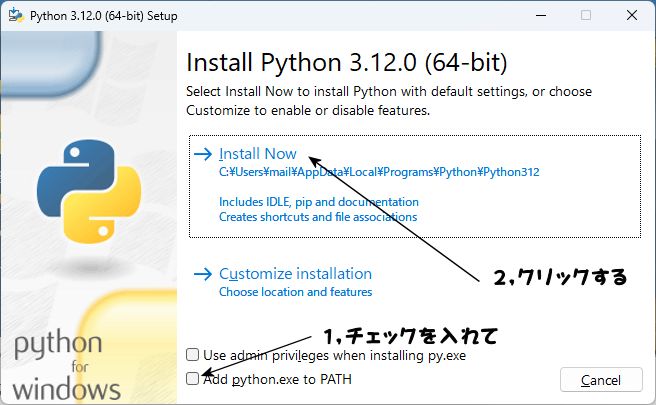This screenshot has height=405, width=656.
Task: Choose Customize installation option
Action: click(295, 274)
